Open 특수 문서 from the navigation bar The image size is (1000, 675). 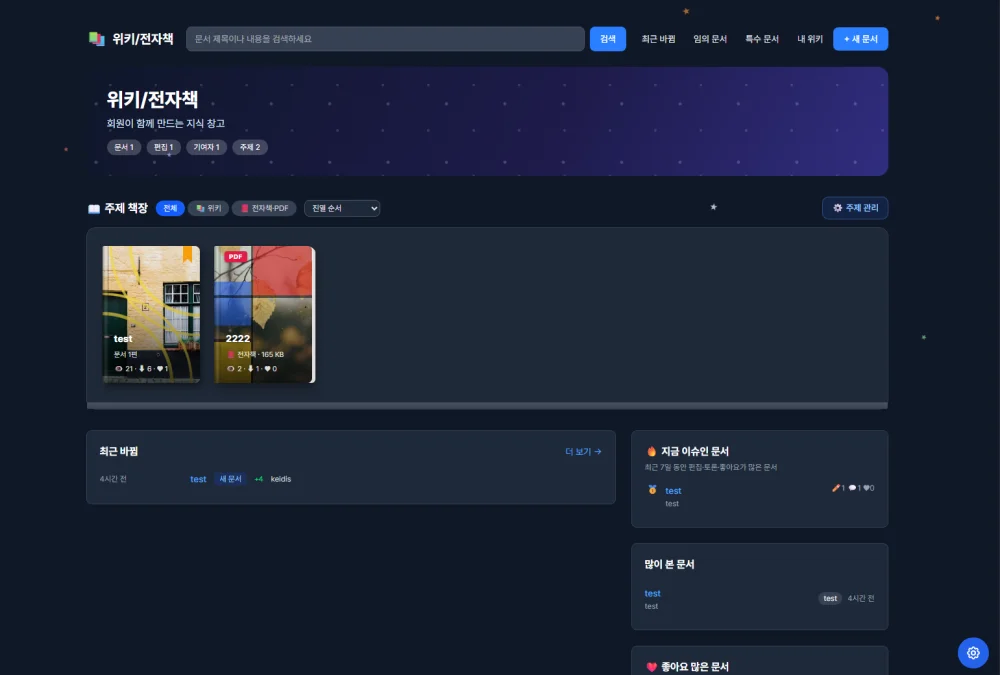(x=762, y=39)
